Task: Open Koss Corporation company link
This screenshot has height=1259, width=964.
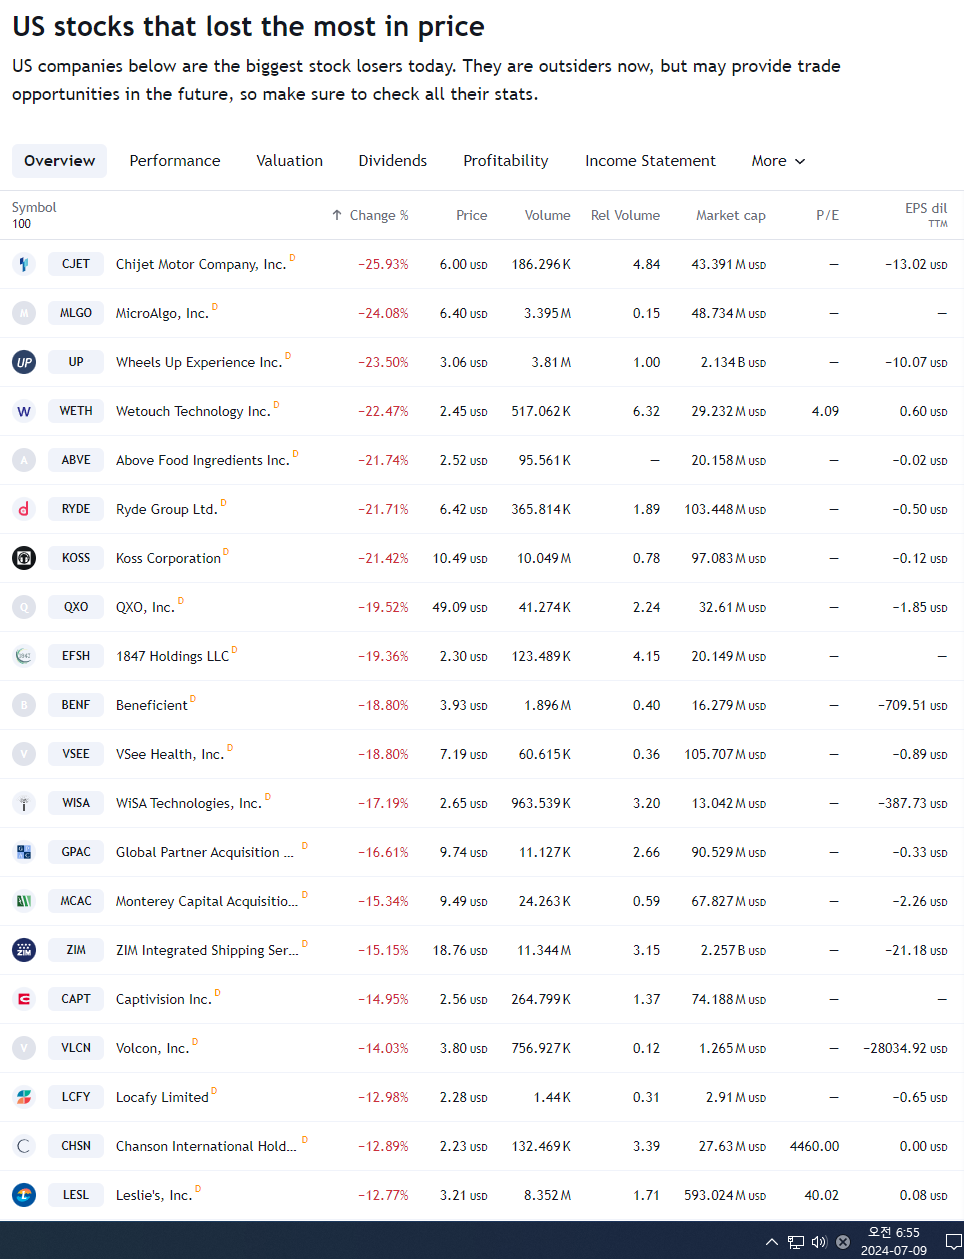Action: [168, 558]
